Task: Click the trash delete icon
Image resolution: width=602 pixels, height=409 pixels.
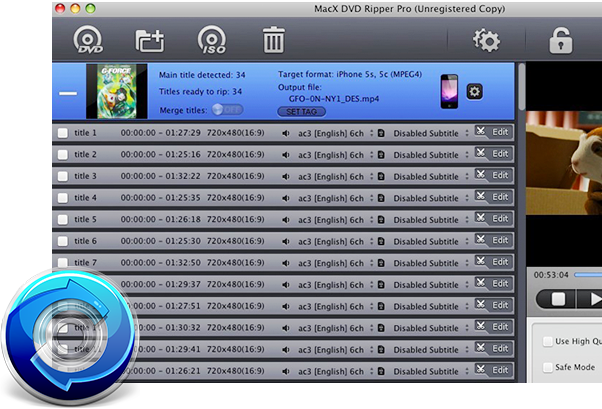Action: coord(273,41)
